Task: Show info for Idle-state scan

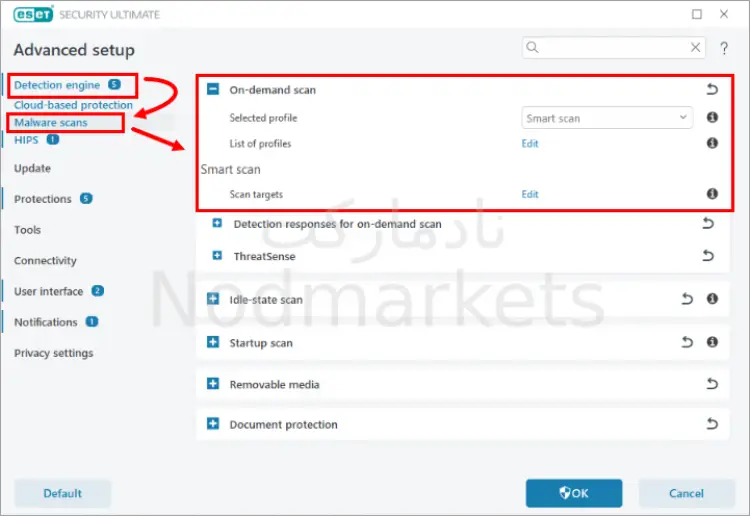Action: tap(712, 299)
